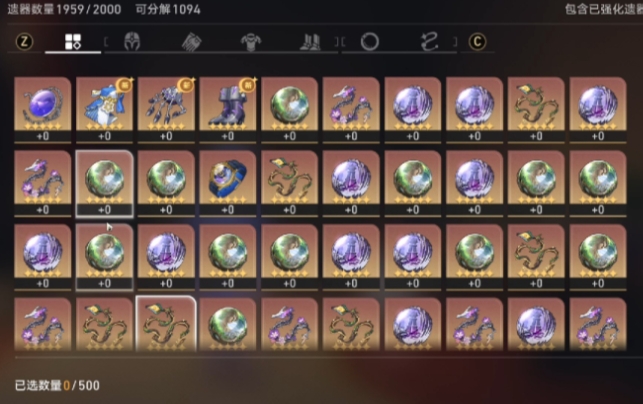
Task: Click the Z key previous-tab icon
Action: (24, 42)
